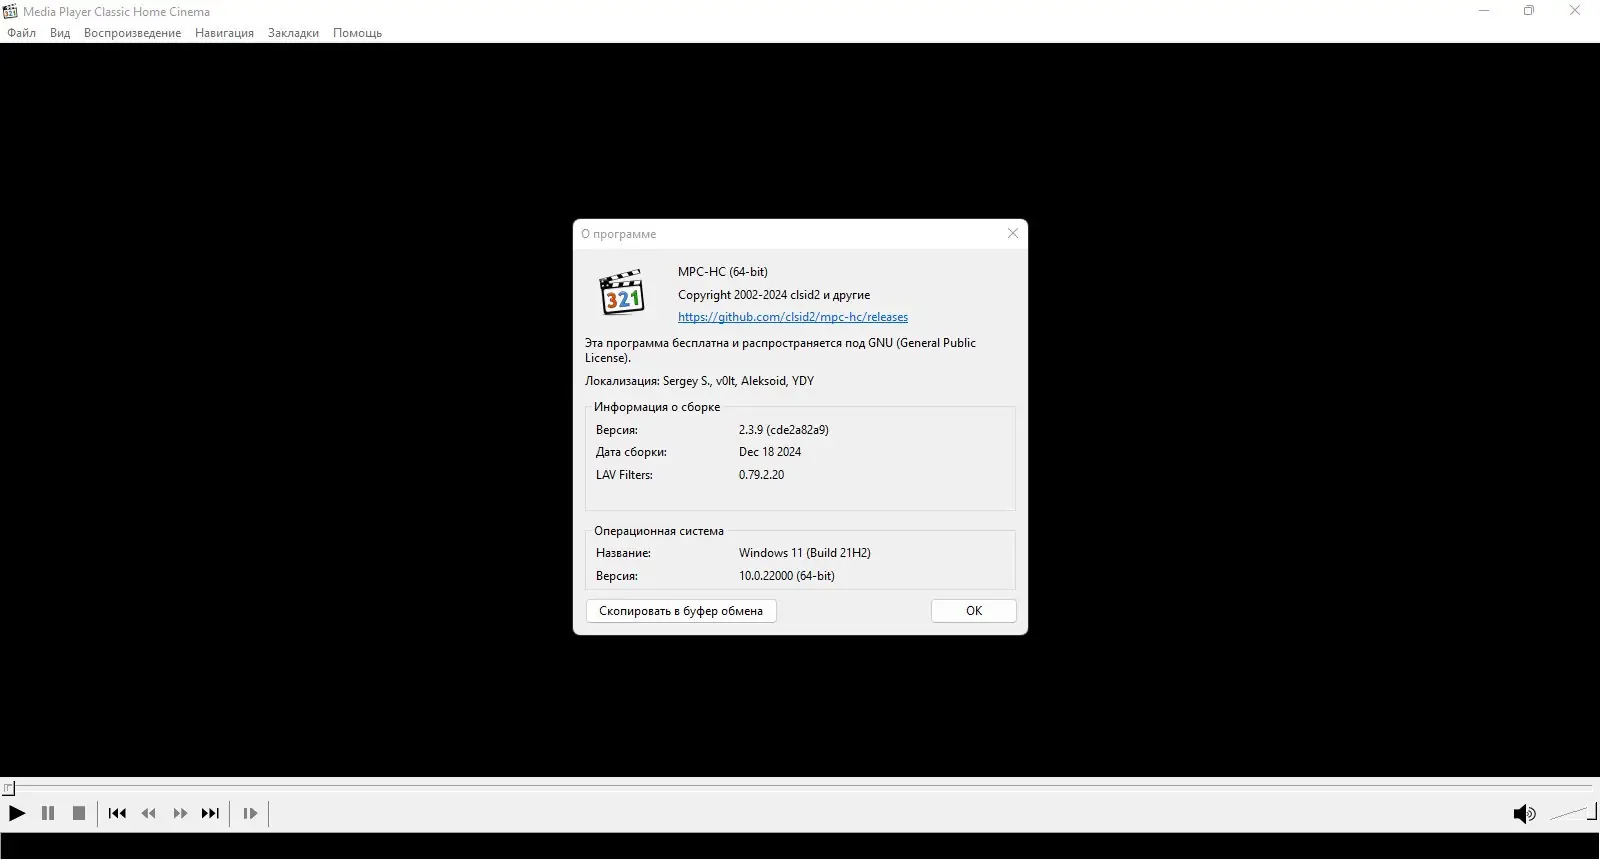Image resolution: width=1600 pixels, height=860 pixels.
Task: Open the Воспроизведение menu
Action: point(132,33)
